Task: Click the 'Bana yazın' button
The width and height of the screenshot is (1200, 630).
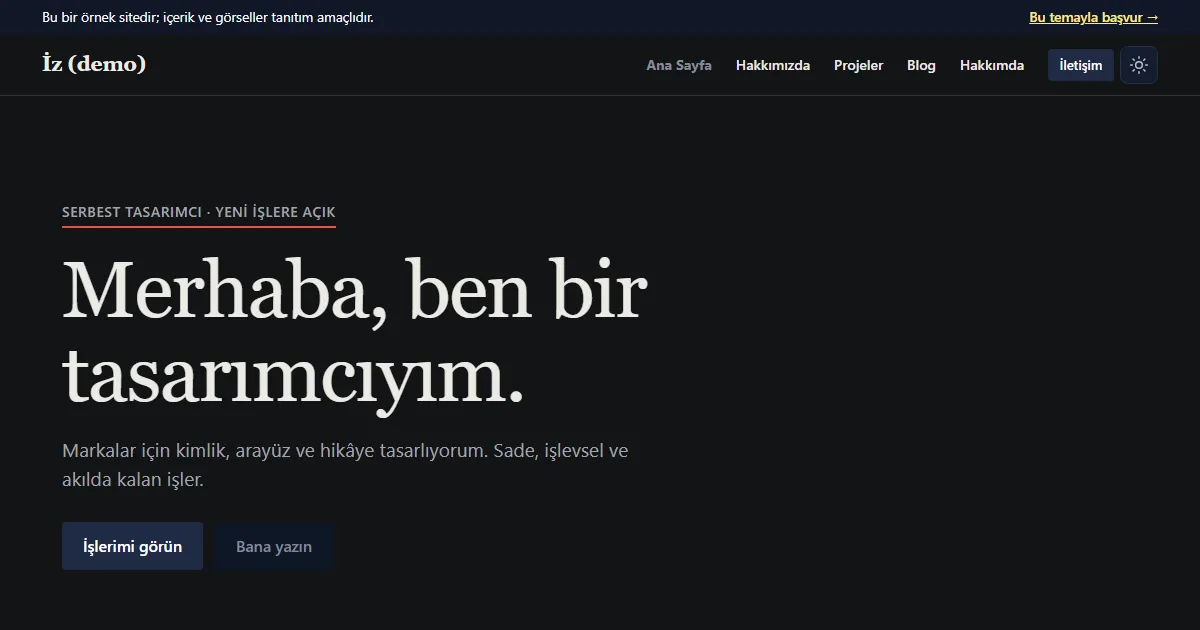Action: pos(274,546)
